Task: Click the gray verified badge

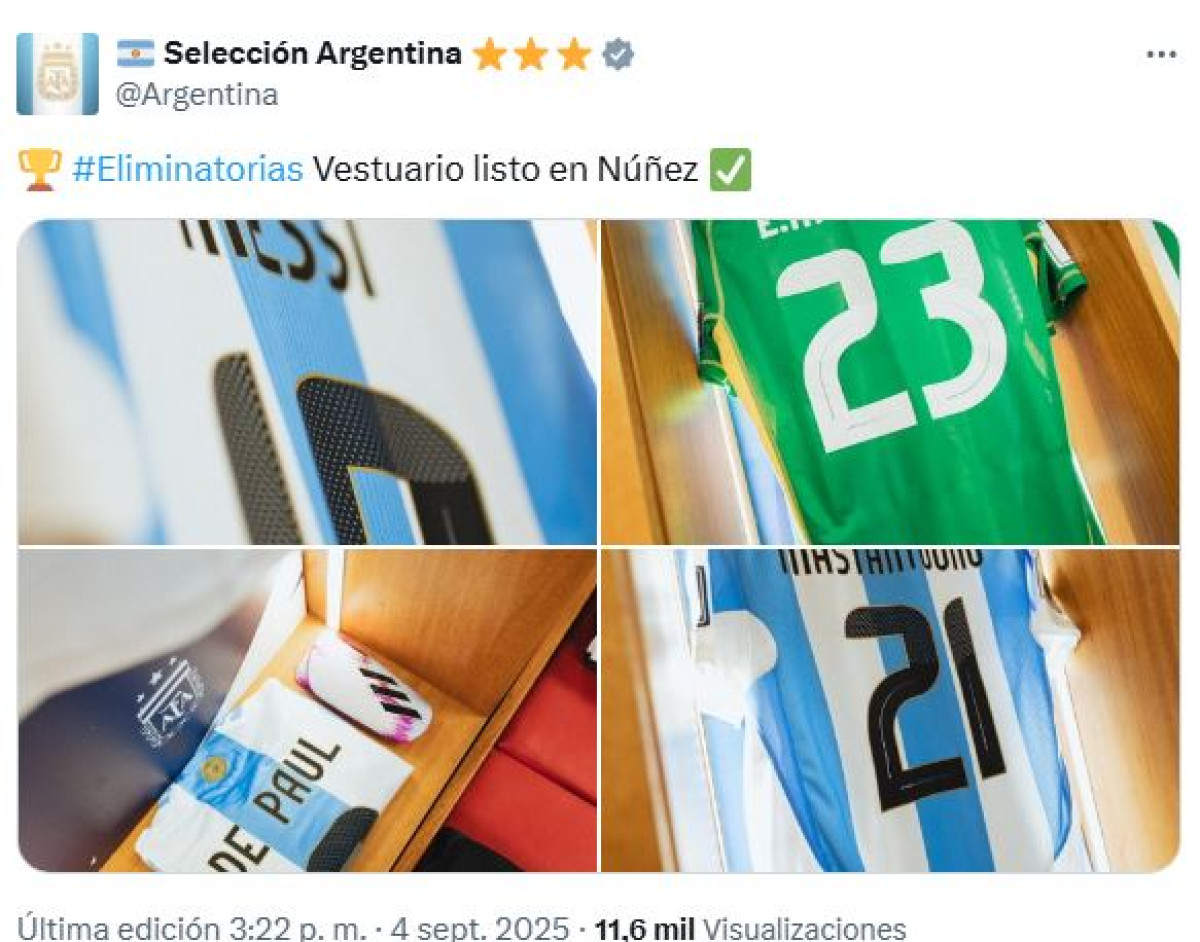Action: coord(618,55)
